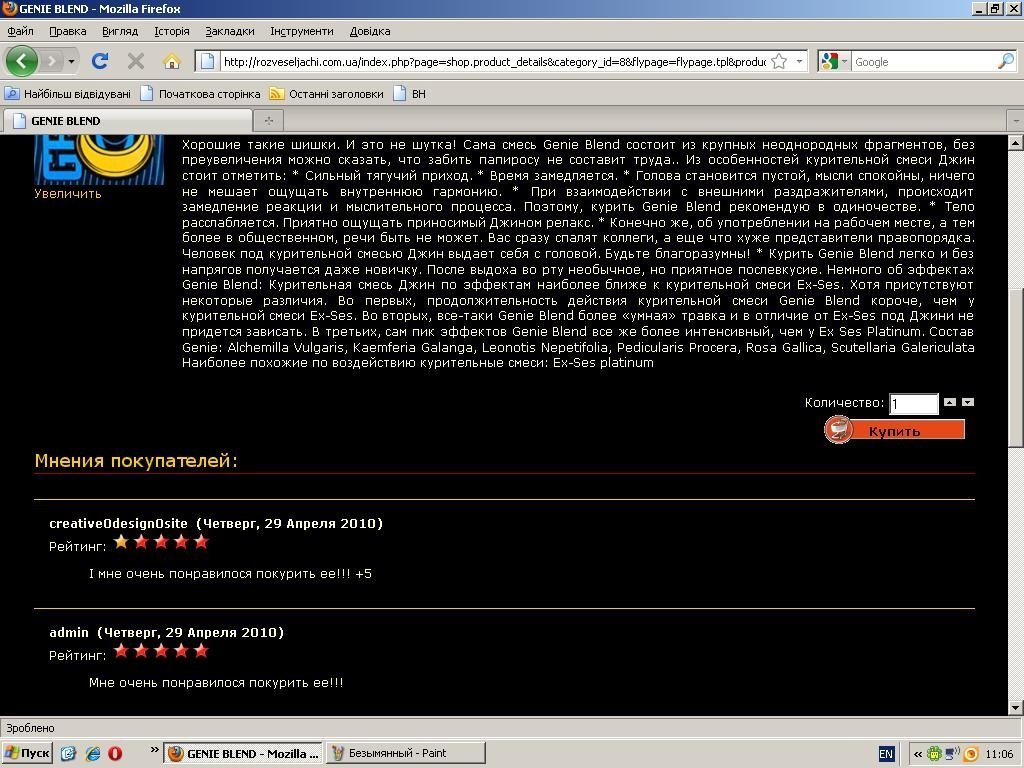Click the Google search input box
This screenshot has width=1024, height=768.
[923, 61]
